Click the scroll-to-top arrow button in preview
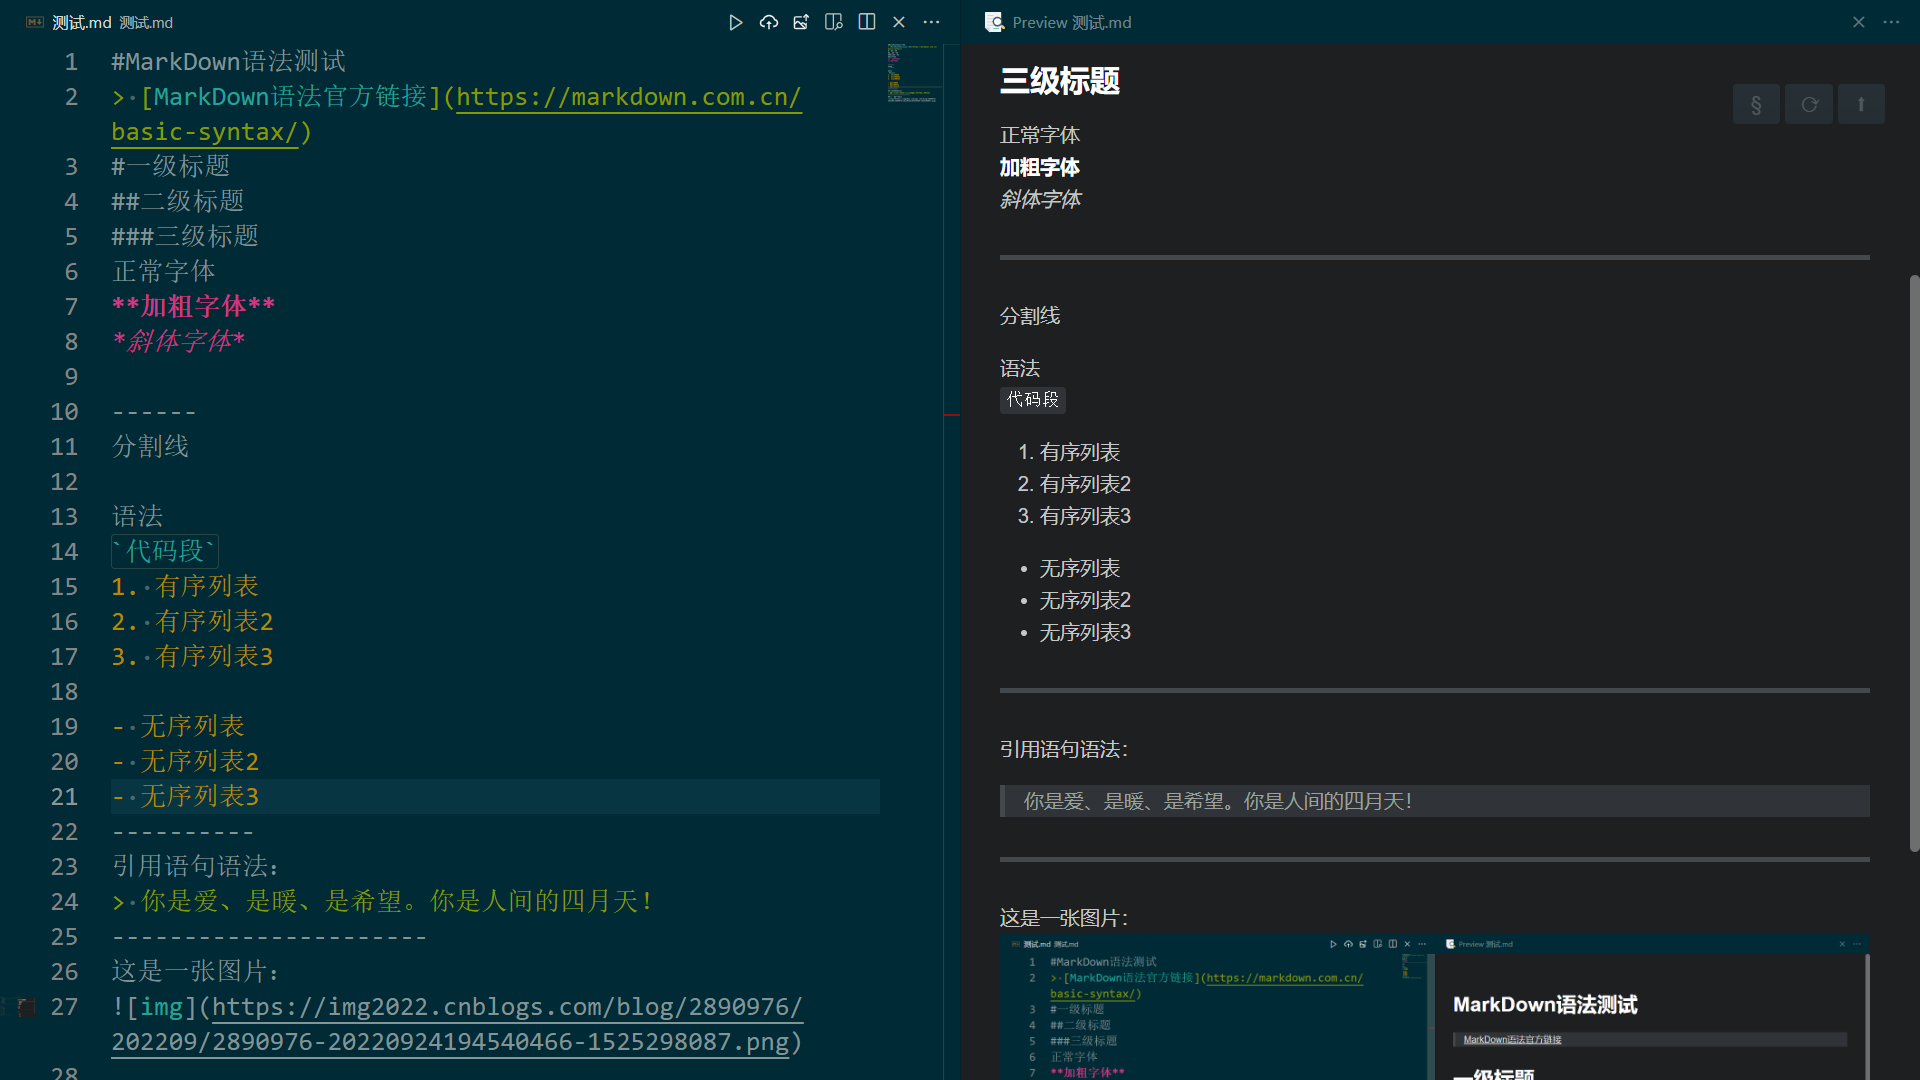 (1860, 104)
